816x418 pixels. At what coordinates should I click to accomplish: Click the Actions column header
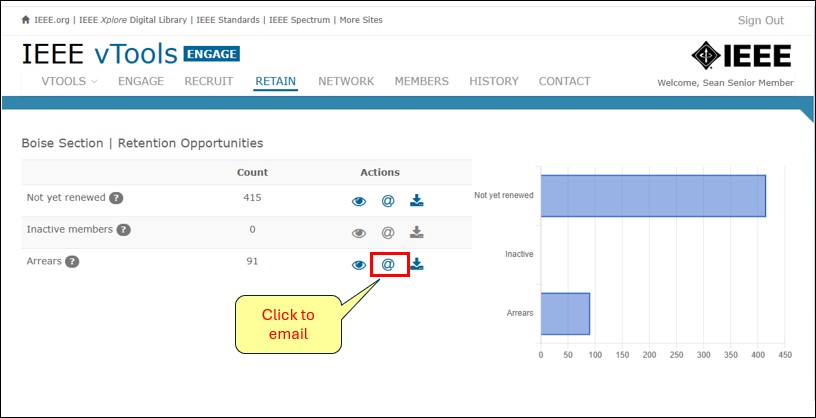380,172
